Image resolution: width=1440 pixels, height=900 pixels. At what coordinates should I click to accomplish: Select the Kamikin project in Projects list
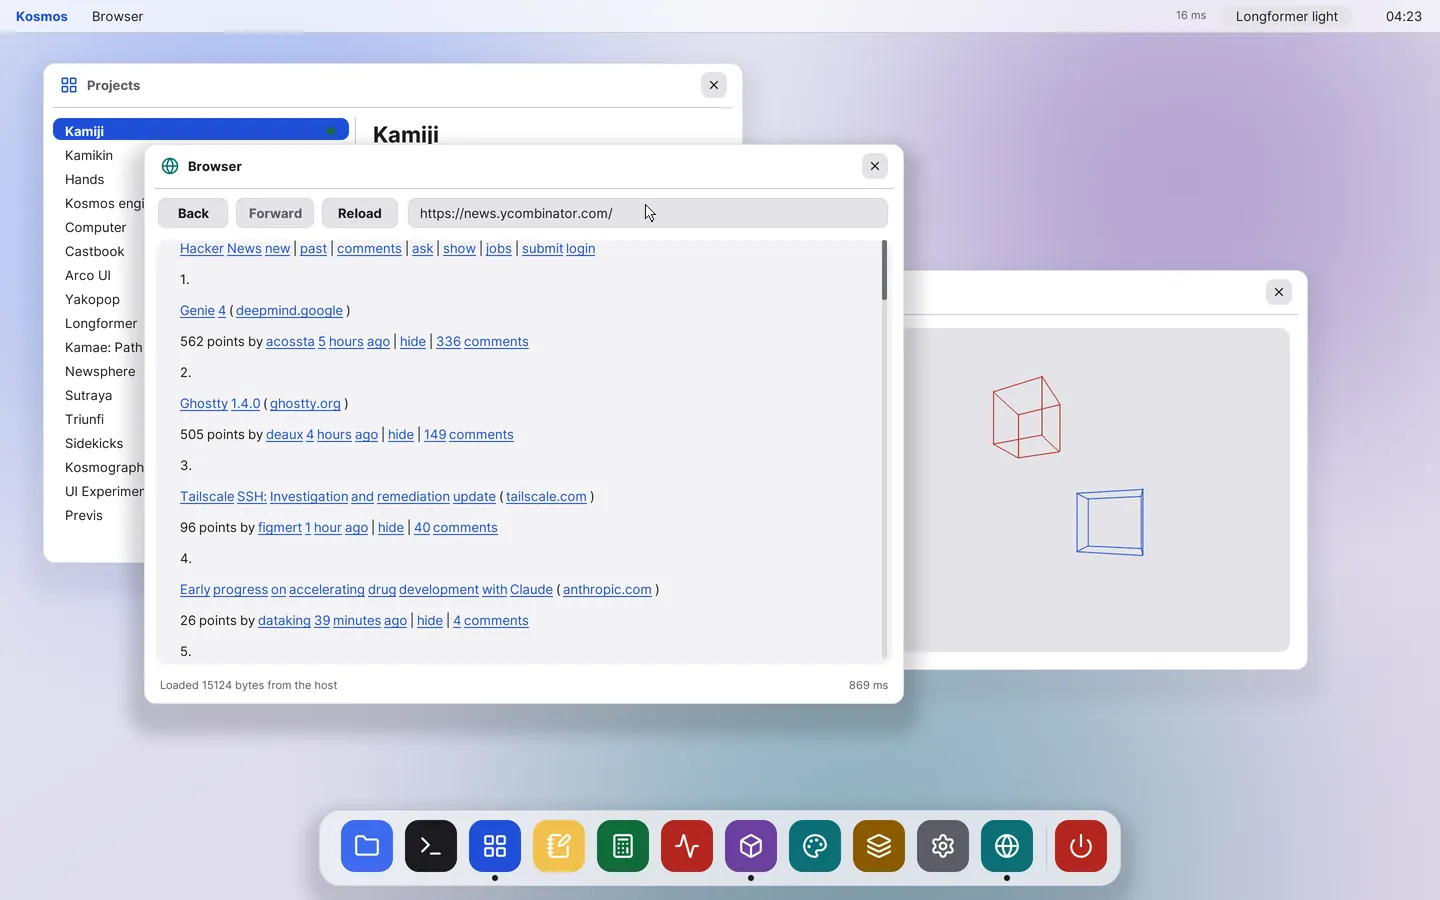tap(89, 155)
